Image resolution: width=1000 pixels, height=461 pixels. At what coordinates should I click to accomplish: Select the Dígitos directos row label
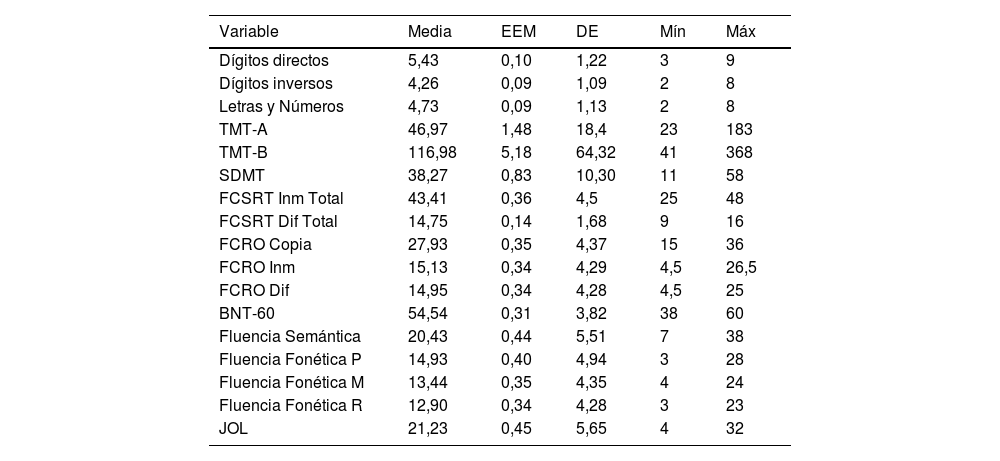pyautogui.click(x=273, y=61)
